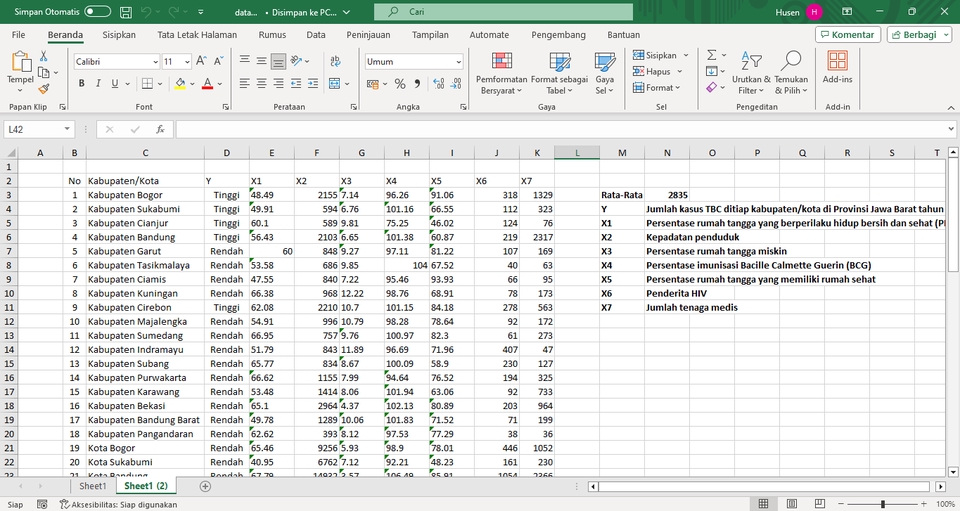Click the Undo arrow icon
Screen dimensions: 960x511
tap(146, 12)
